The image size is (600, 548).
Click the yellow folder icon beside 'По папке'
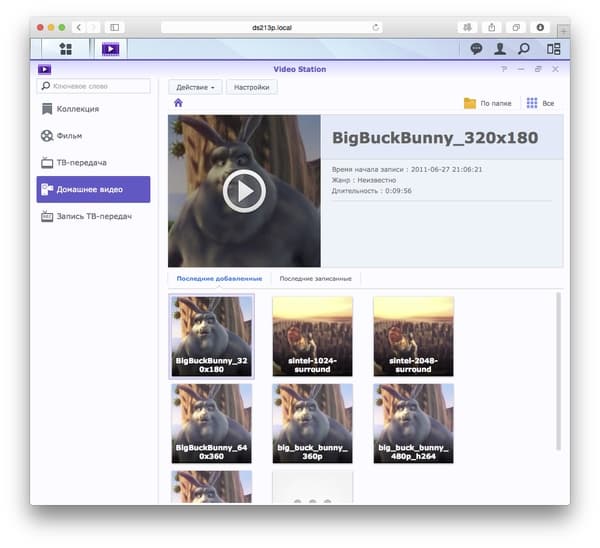tap(470, 103)
